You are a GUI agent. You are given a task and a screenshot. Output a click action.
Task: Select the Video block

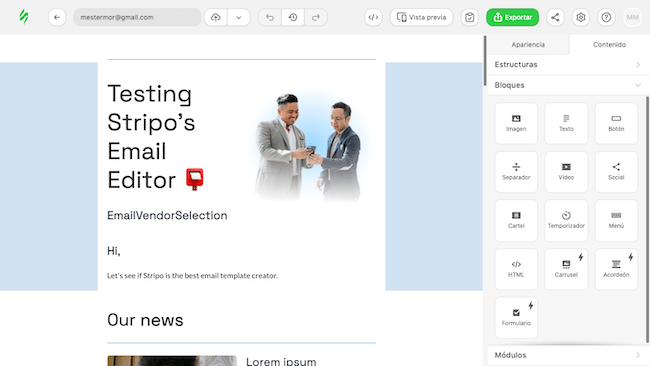[x=566, y=172]
